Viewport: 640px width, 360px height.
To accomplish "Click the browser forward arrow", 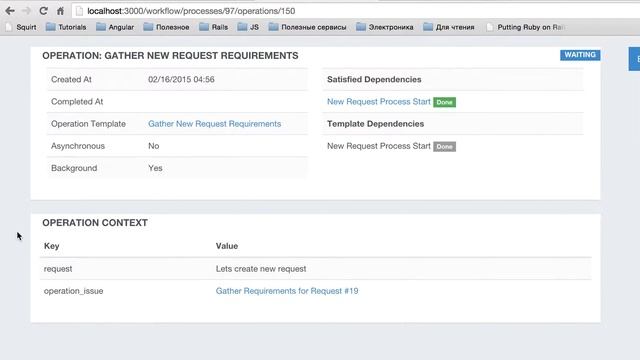I will click(x=27, y=11).
